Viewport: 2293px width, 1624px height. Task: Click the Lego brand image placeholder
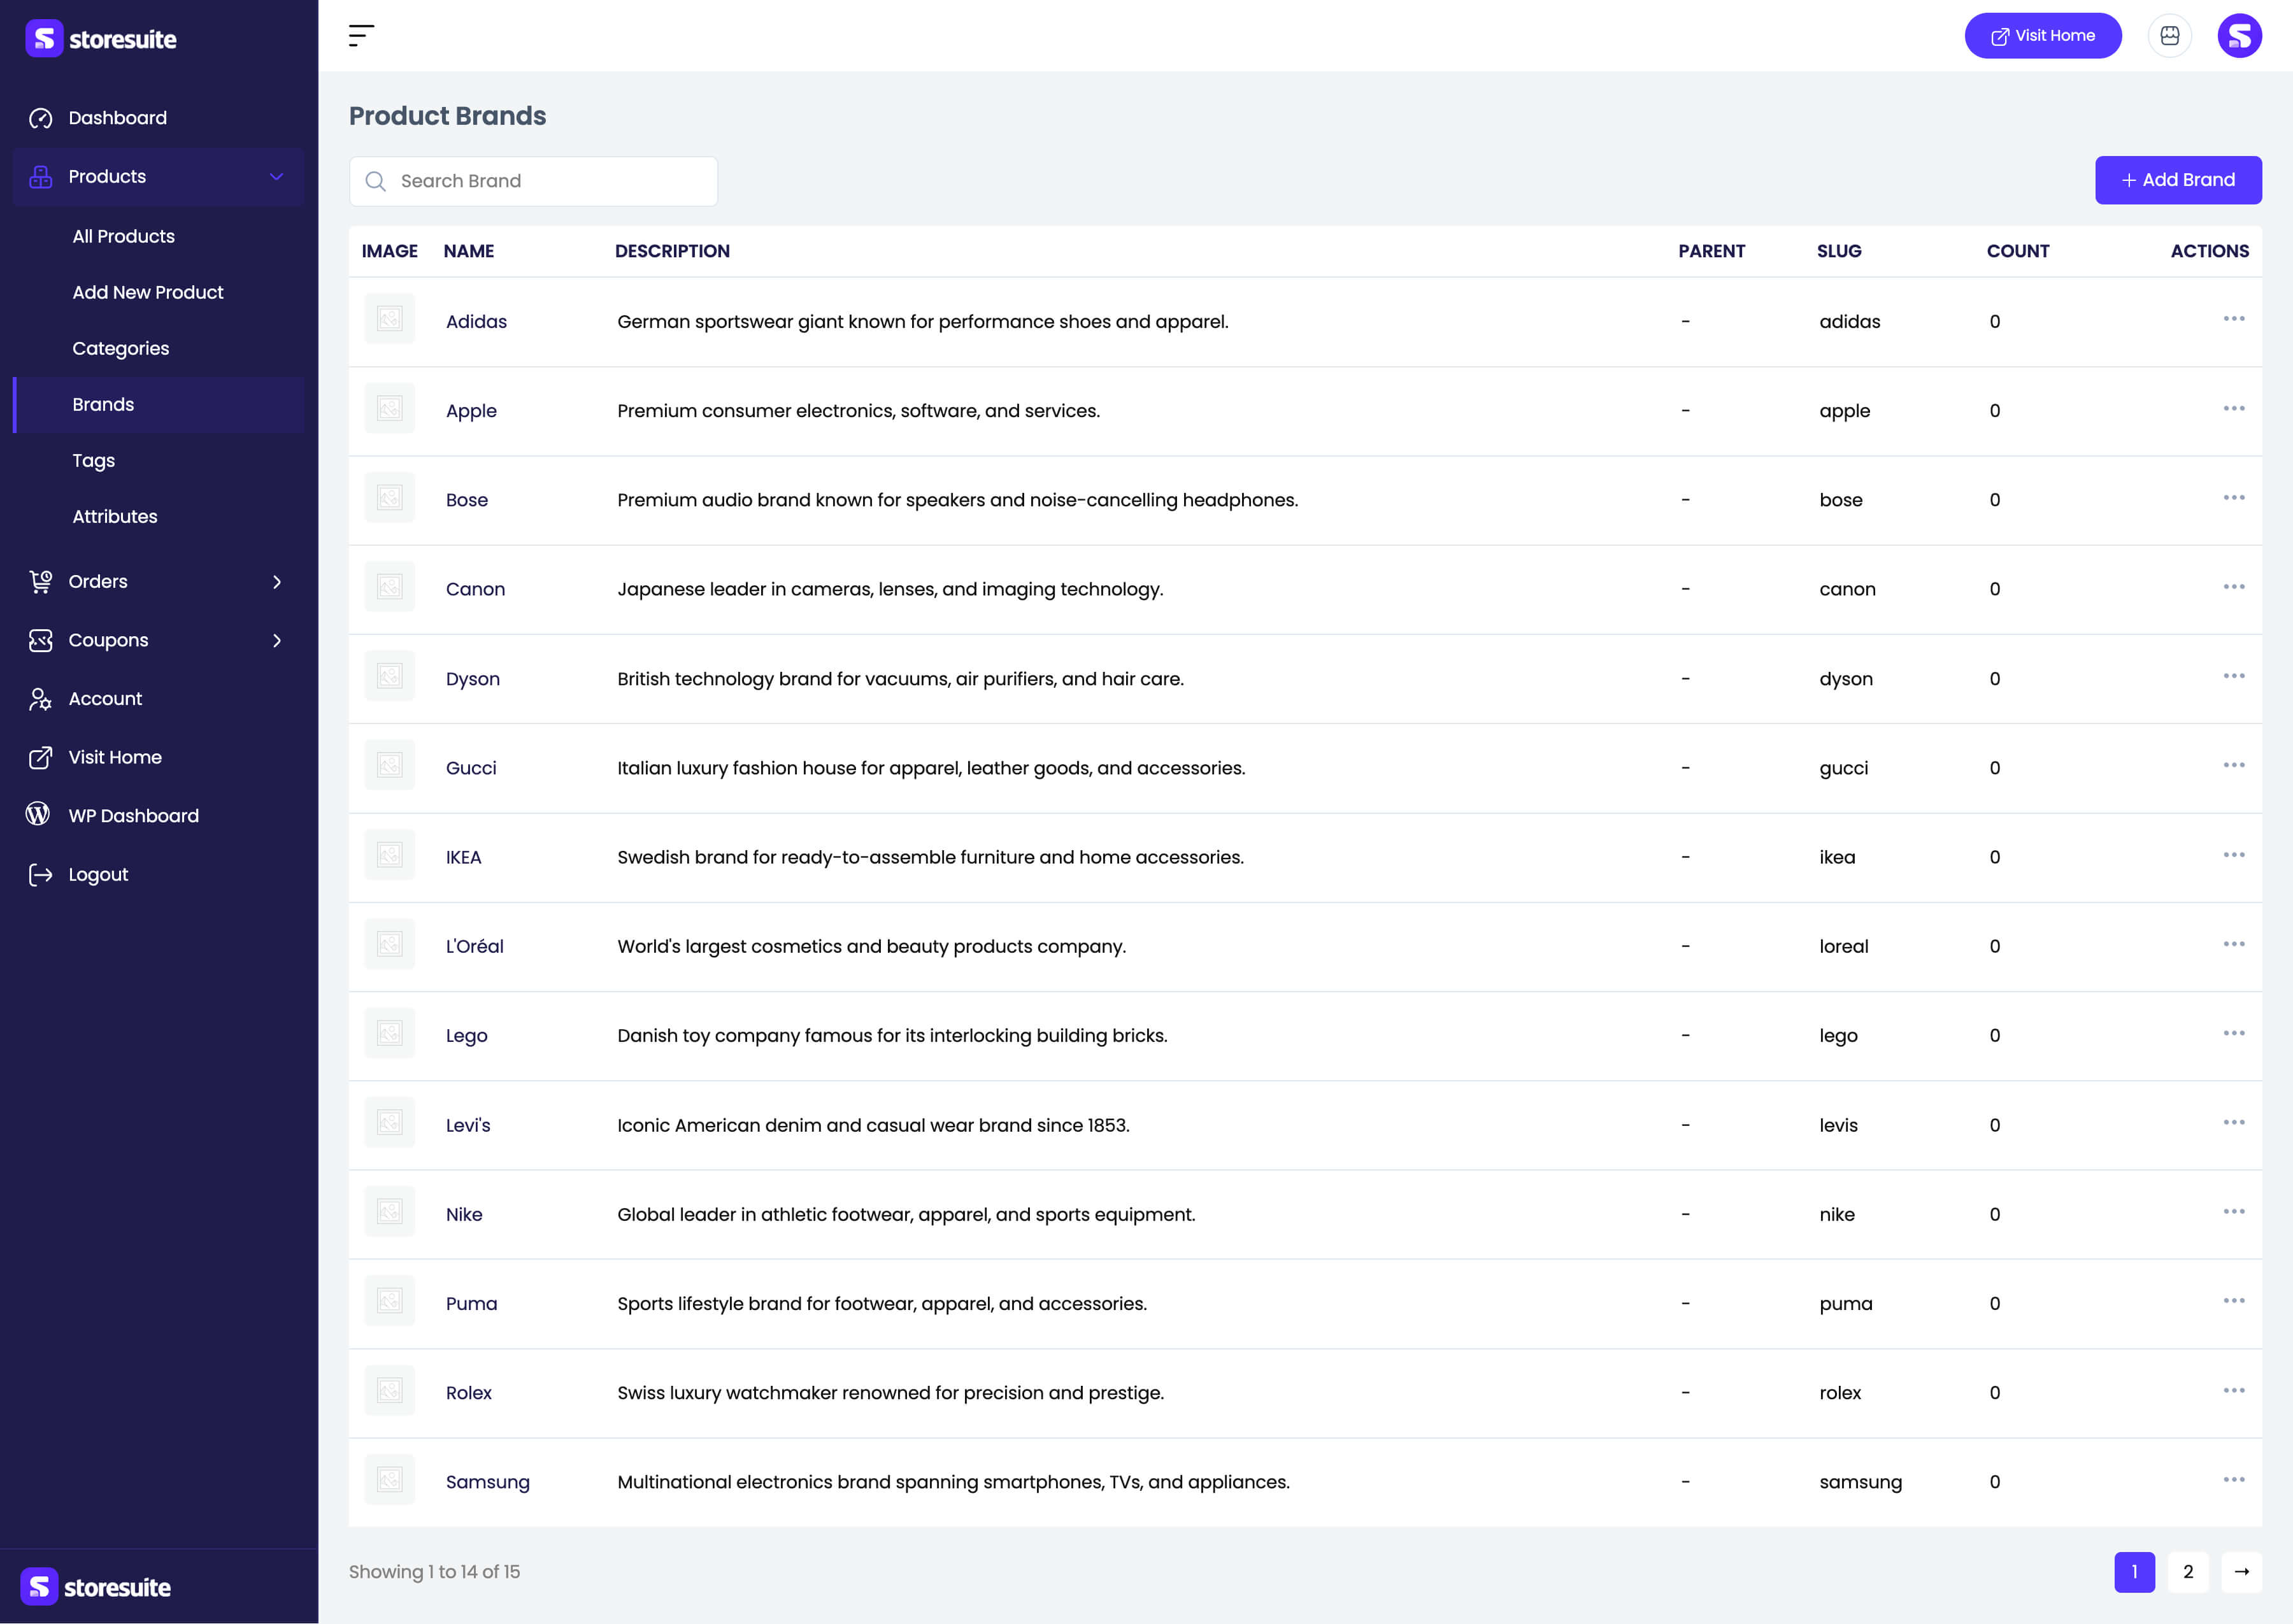[389, 1033]
